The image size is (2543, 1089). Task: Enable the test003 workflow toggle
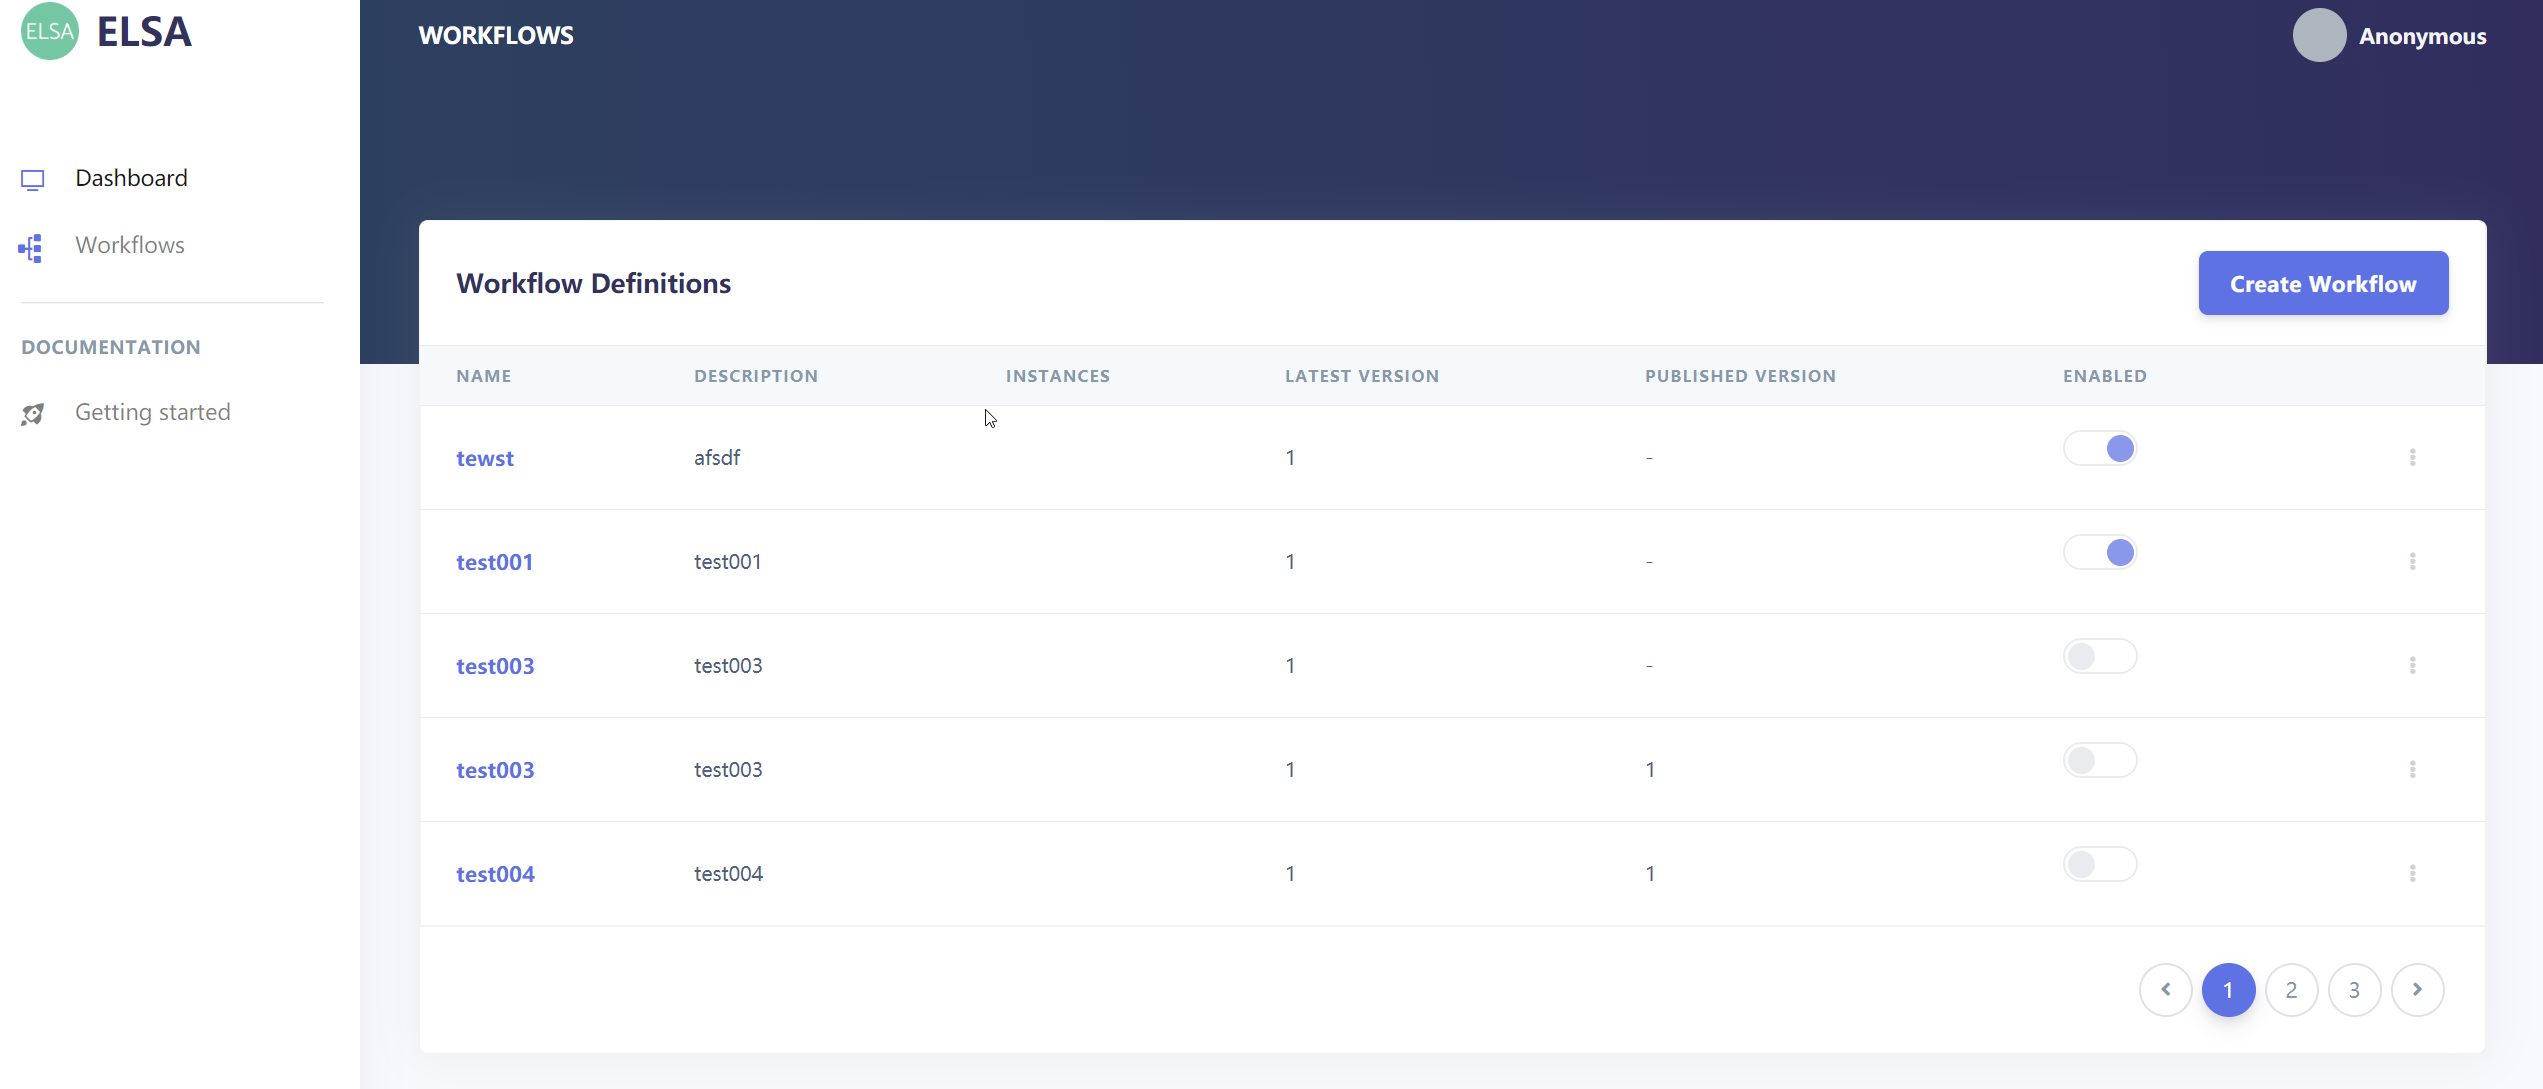(x=2100, y=656)
